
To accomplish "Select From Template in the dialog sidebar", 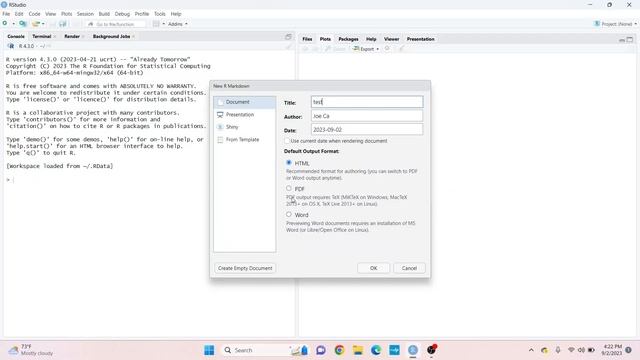I will (x=244, y=140).
